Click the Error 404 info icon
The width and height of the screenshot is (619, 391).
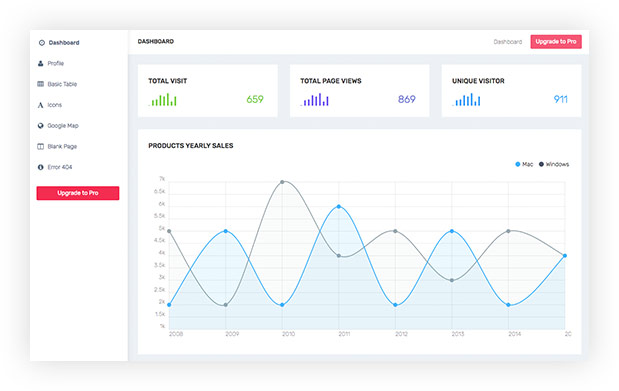coord(40,167)
